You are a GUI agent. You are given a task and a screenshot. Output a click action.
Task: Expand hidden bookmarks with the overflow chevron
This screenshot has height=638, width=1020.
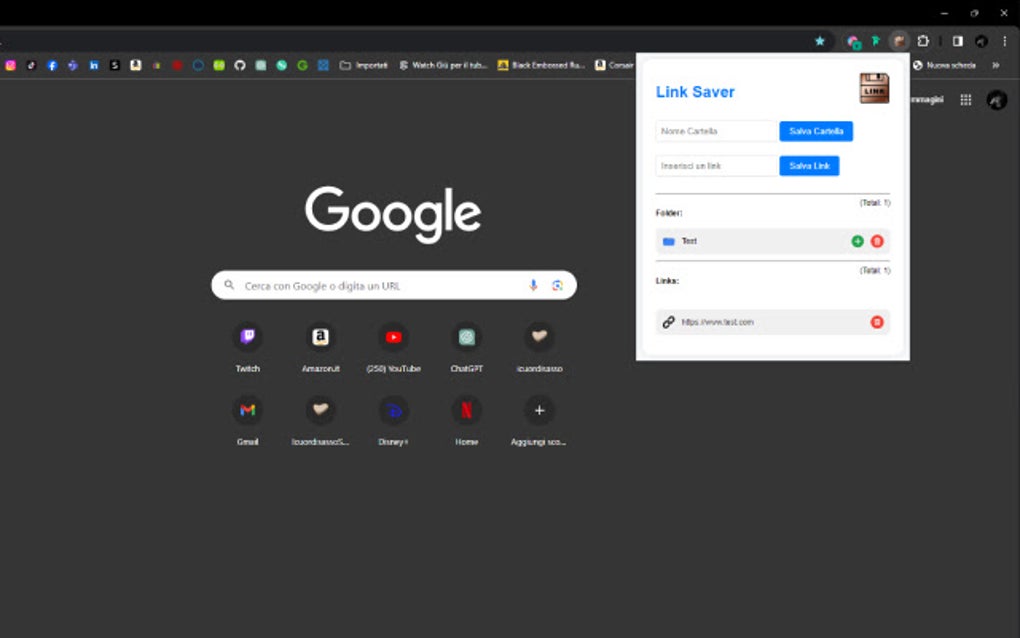point(995,64)
